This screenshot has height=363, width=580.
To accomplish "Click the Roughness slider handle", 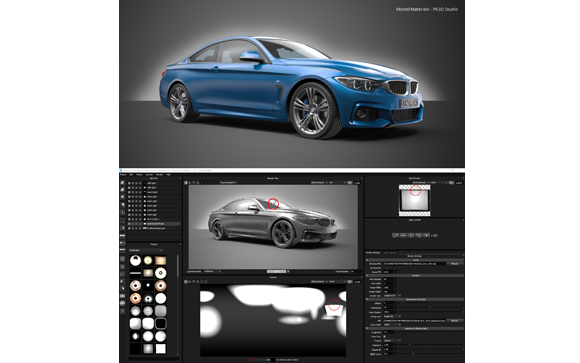I will [x=397, y=332].
